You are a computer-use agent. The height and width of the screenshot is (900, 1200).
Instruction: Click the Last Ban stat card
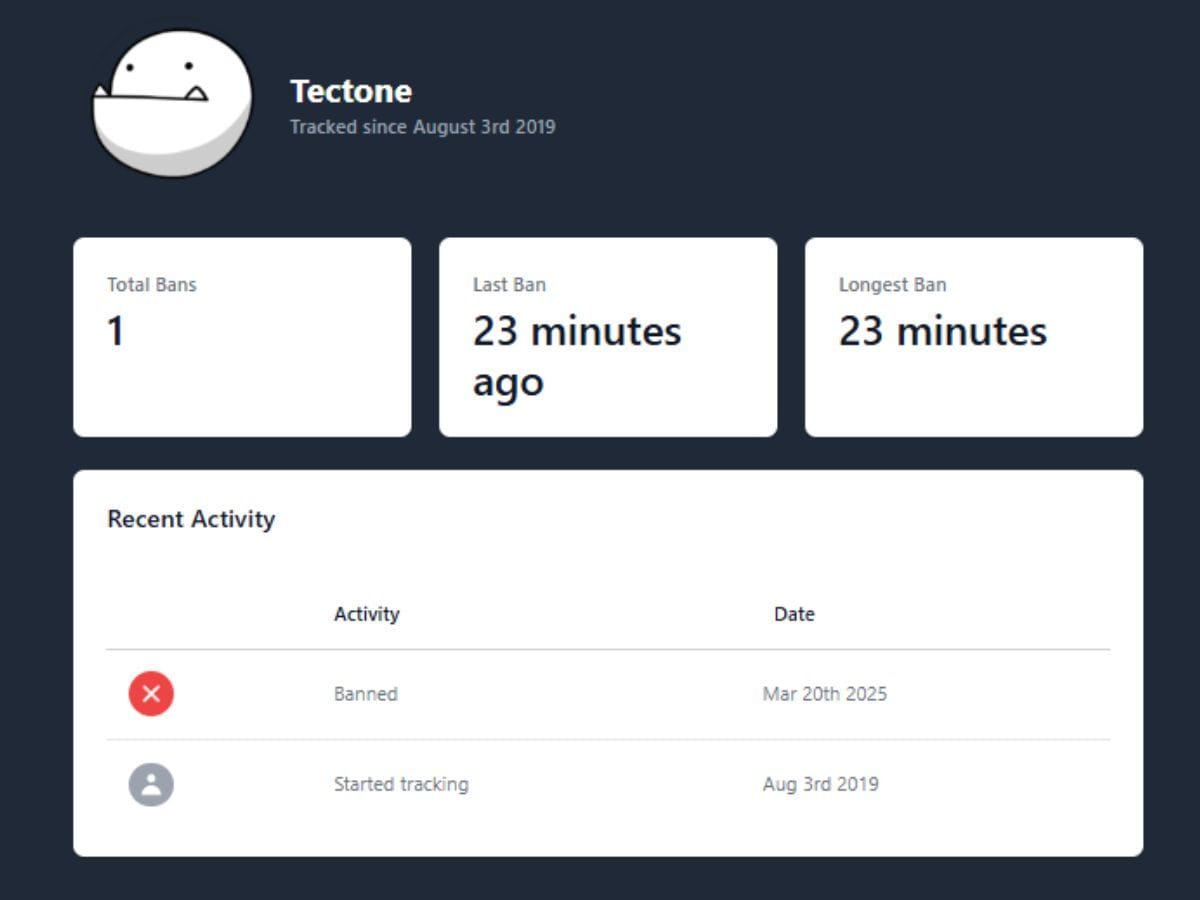pos(608,335)
